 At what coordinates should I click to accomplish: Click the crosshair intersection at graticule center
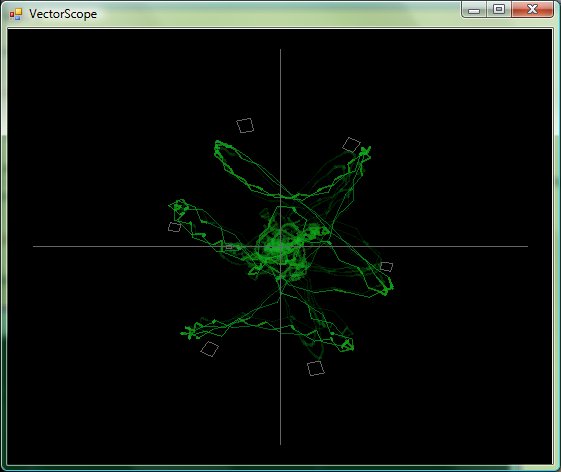(x=280, y=247)
